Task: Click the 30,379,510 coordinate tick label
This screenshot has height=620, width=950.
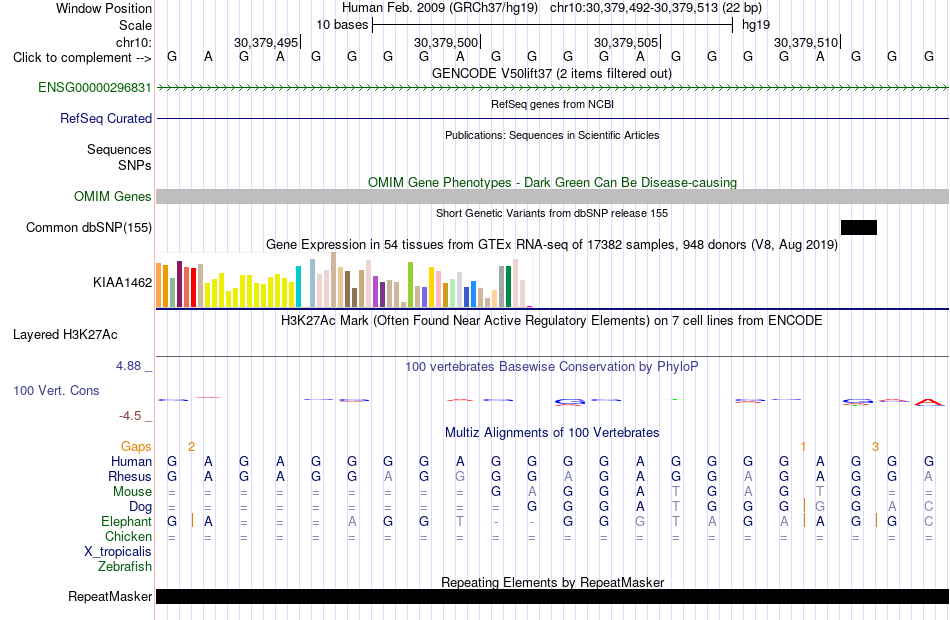Action: (806, 42)
